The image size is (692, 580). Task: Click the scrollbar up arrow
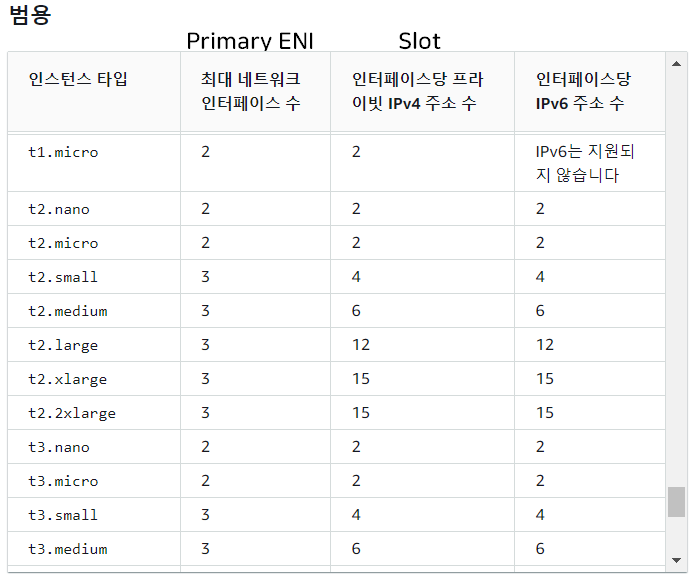coord(676,64)
